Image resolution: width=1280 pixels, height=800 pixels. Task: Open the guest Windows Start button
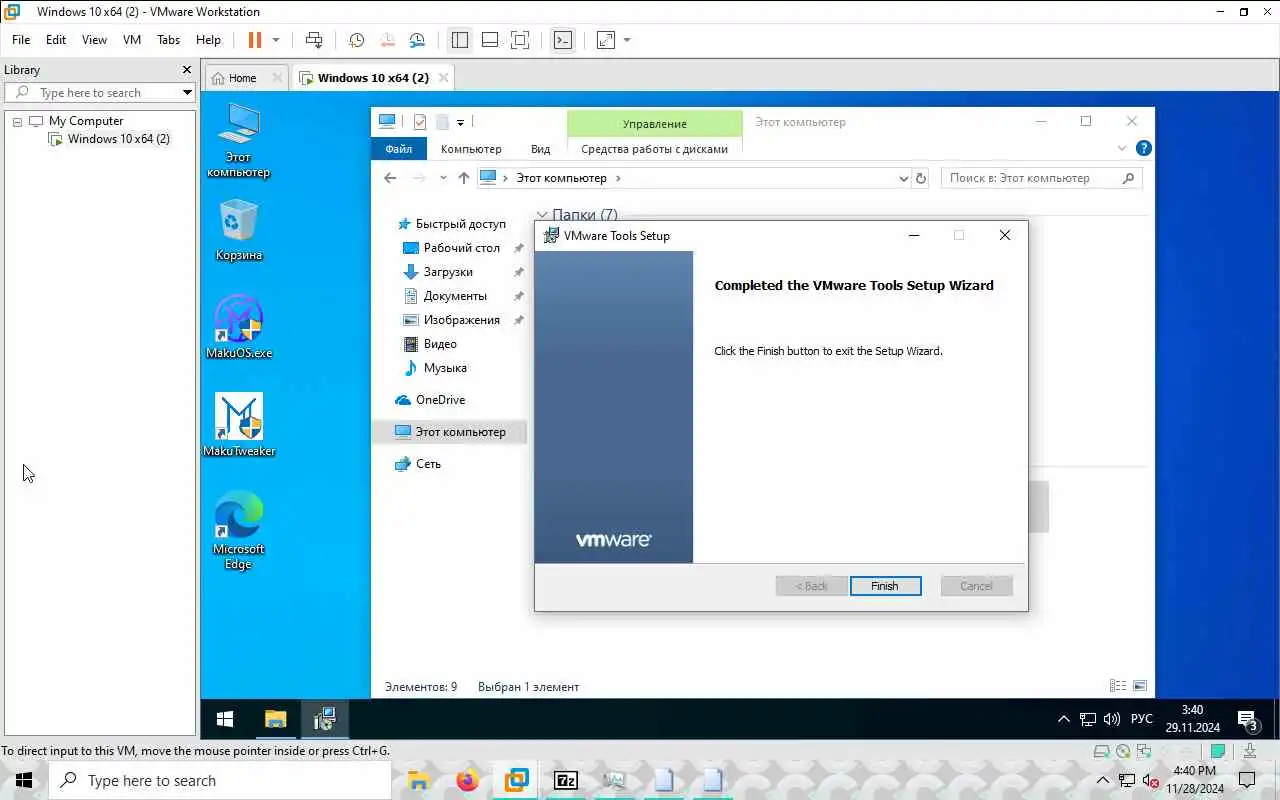[x=225, y=719]
